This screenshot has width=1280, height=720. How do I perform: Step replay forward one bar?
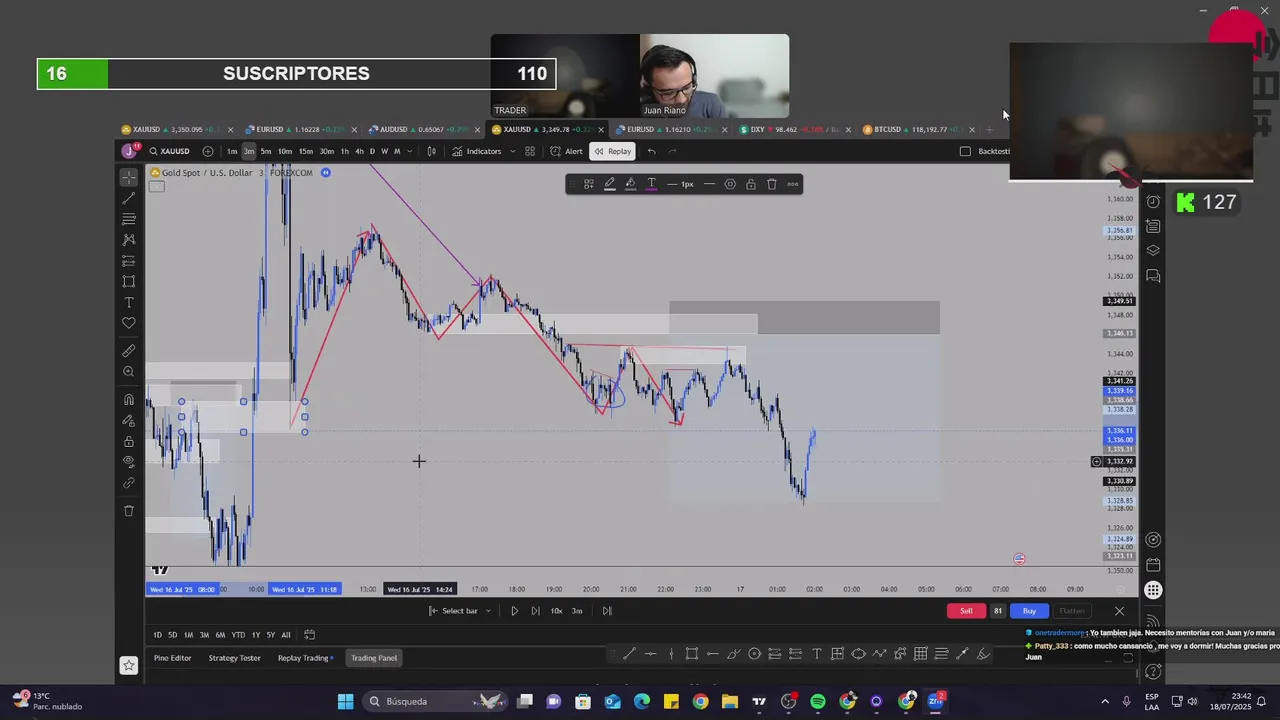click(x=535, y=611)
